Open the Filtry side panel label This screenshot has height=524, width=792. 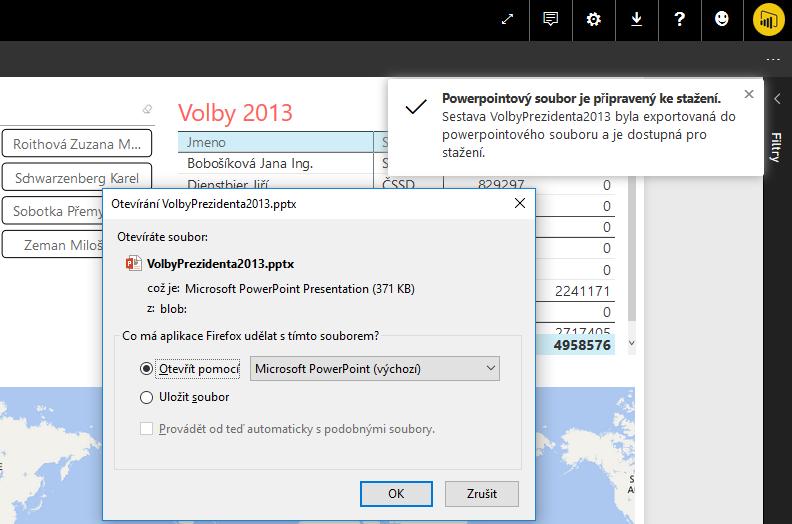click(776, 147)
